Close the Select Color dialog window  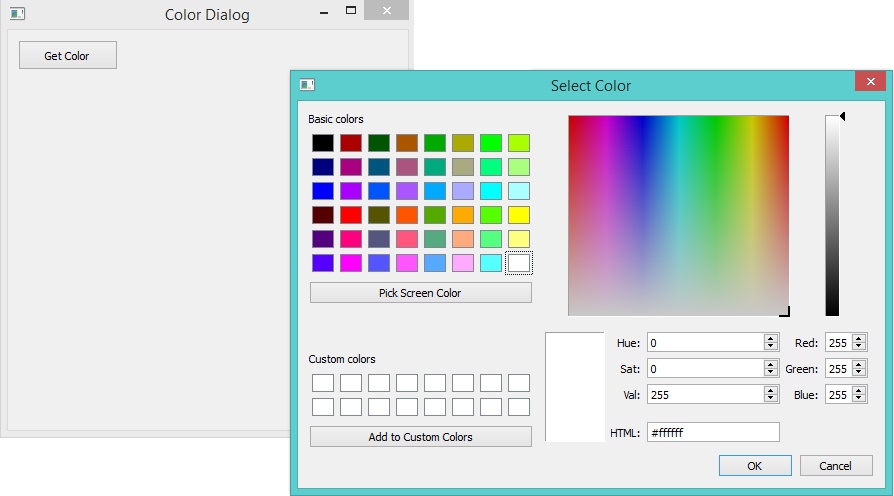coord(867,84)
